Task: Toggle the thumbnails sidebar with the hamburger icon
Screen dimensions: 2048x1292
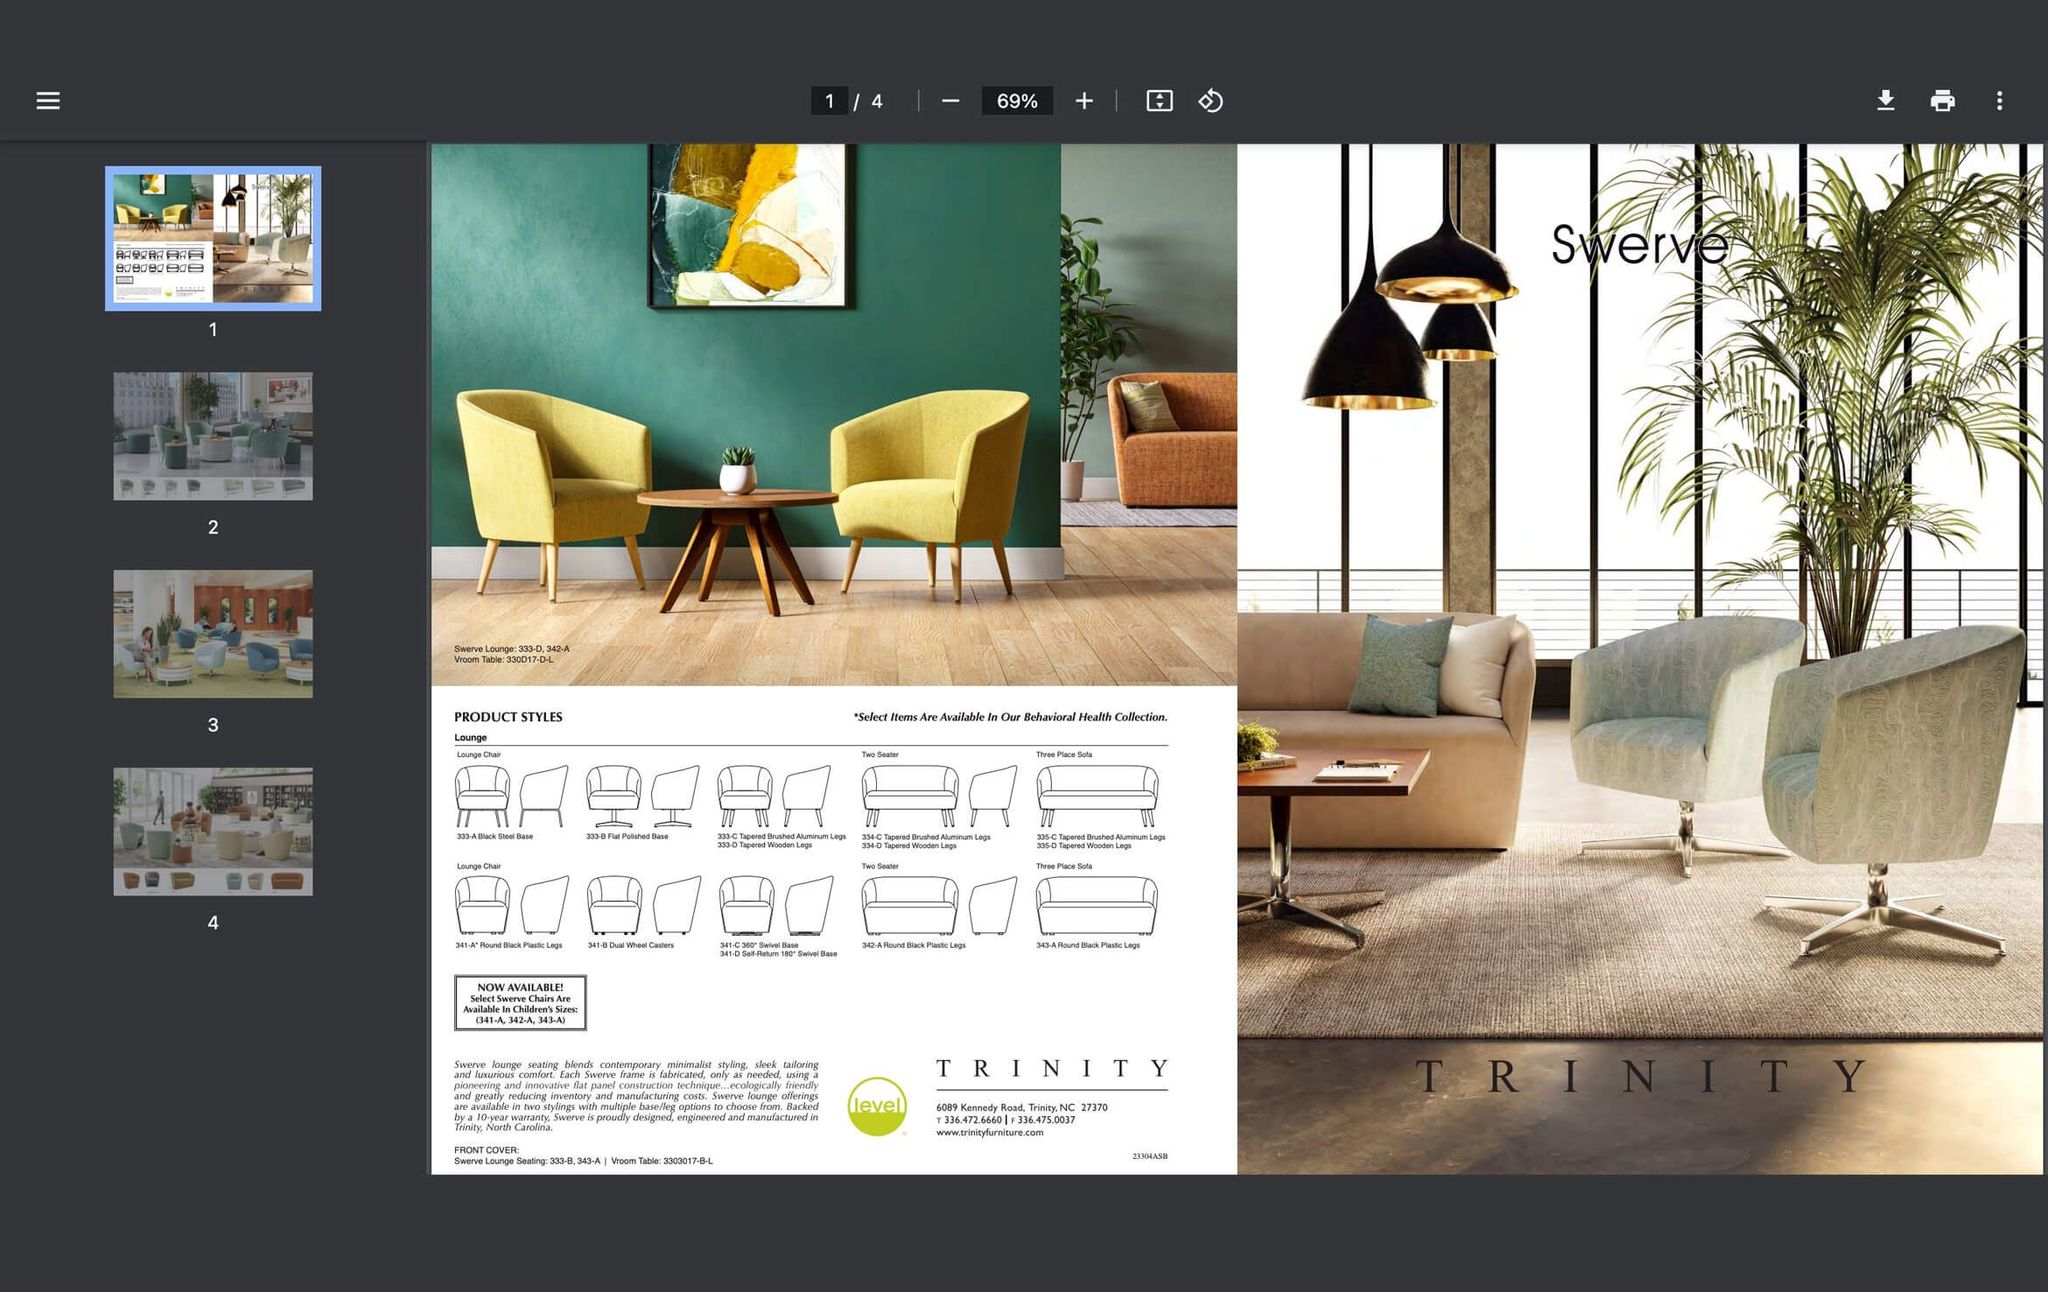Action: point(47,100)
